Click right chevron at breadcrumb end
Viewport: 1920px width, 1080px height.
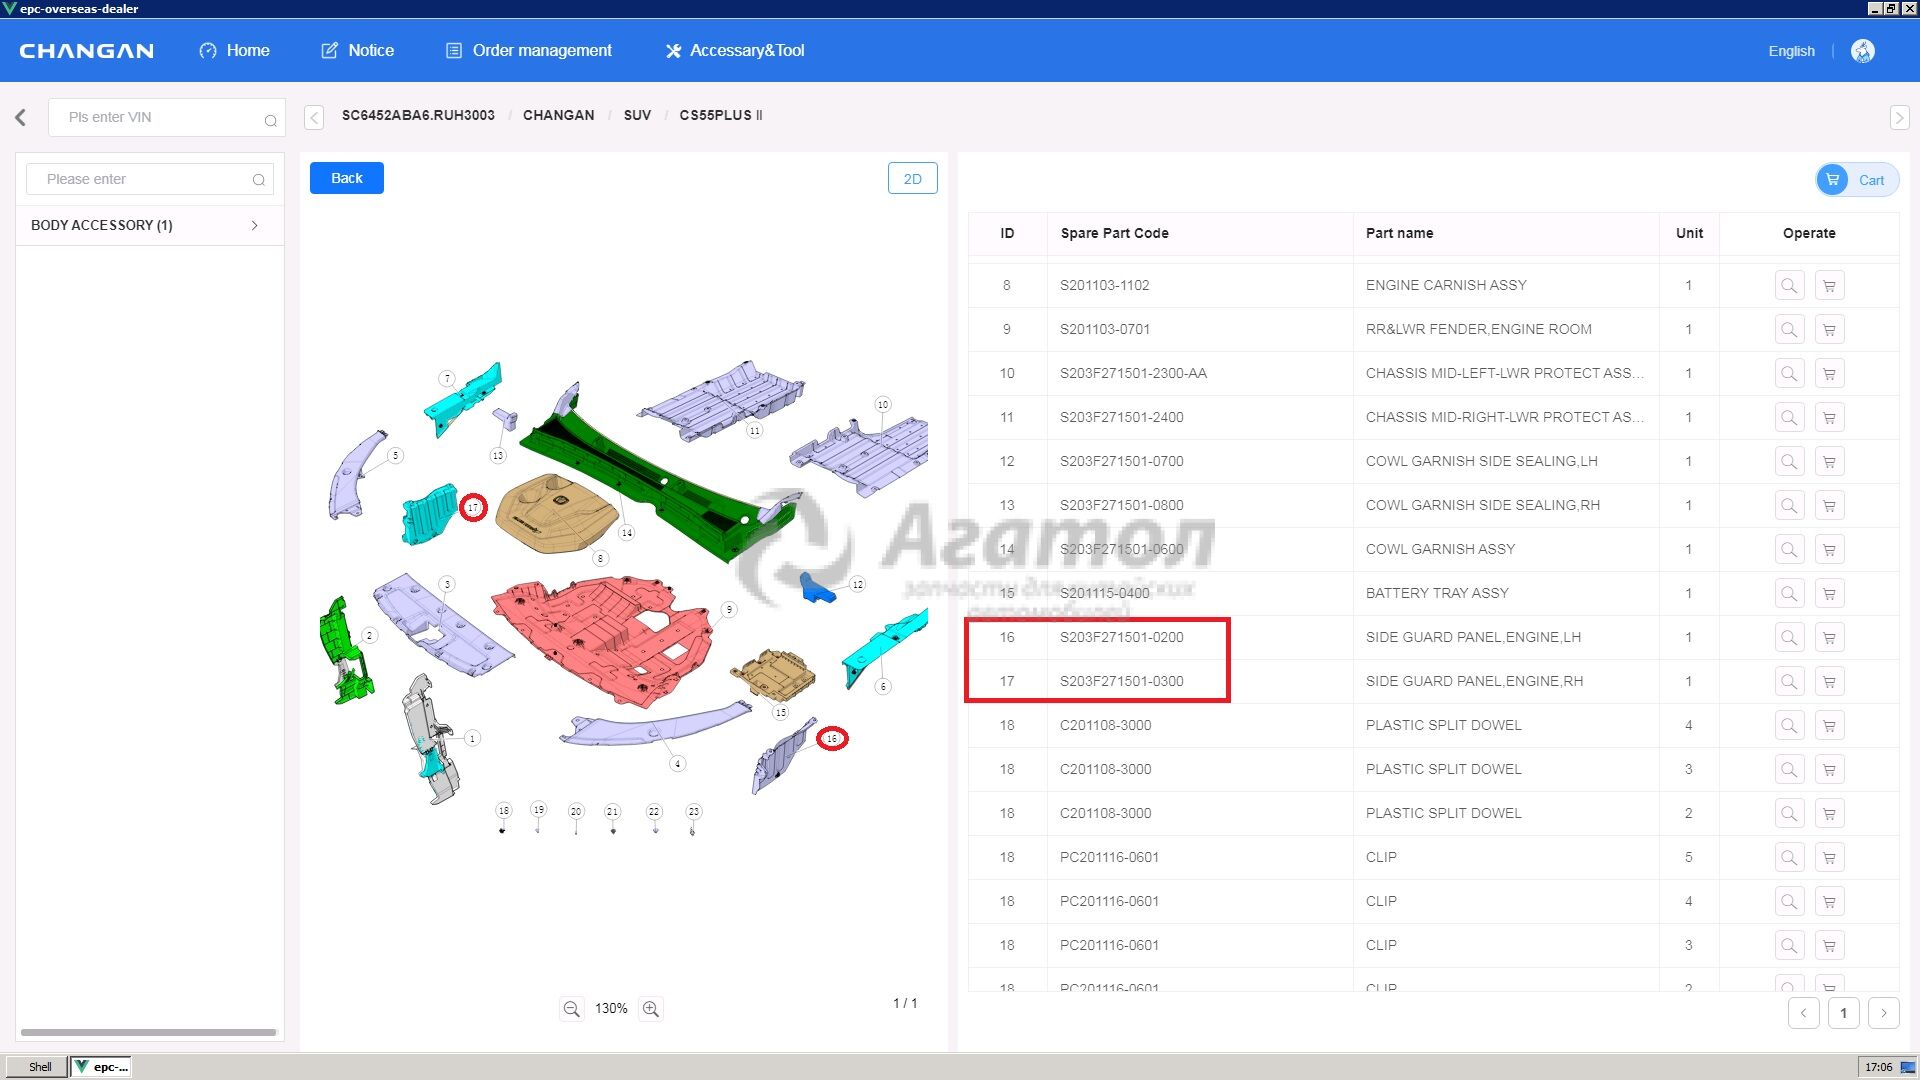[x=1899, y=118]
